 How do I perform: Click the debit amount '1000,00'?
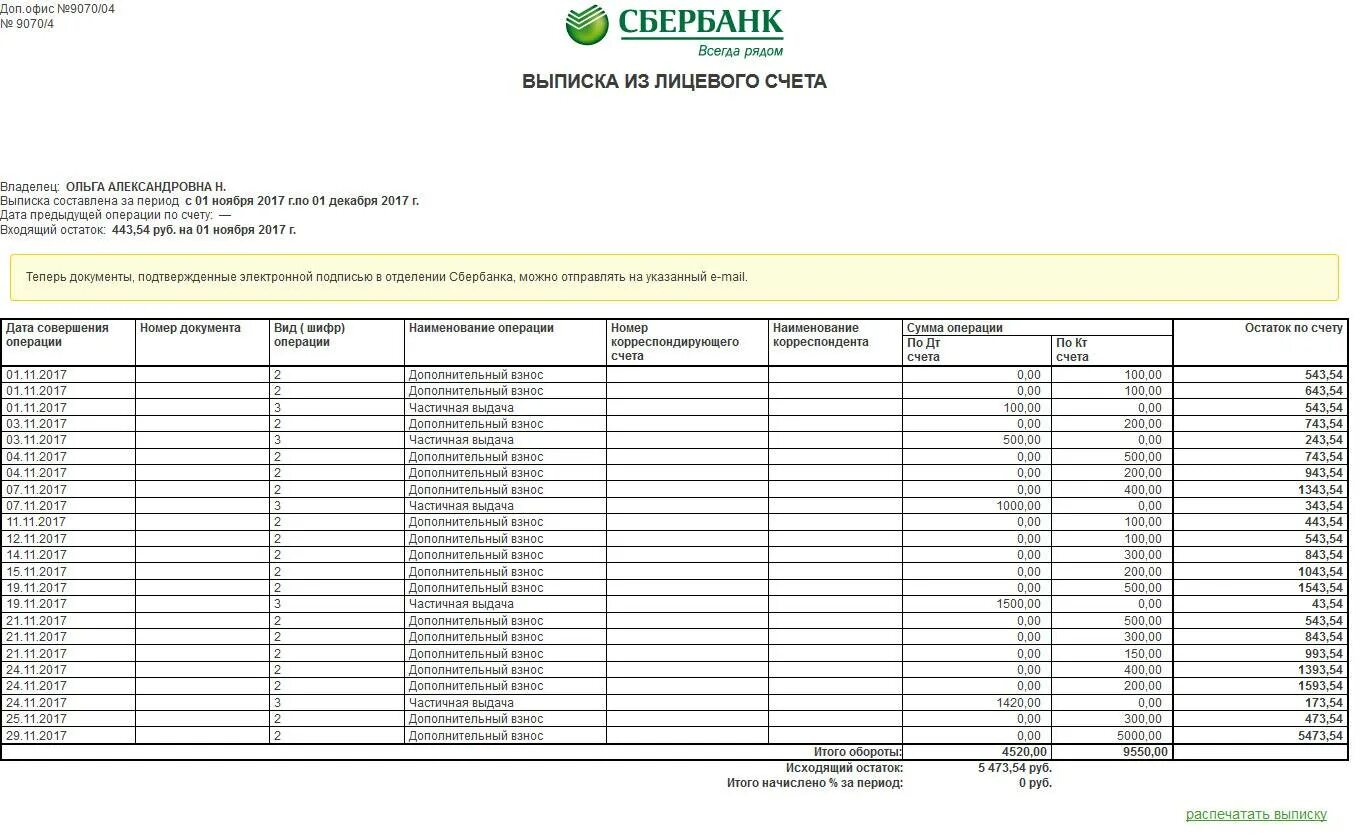click(1016, 506)
